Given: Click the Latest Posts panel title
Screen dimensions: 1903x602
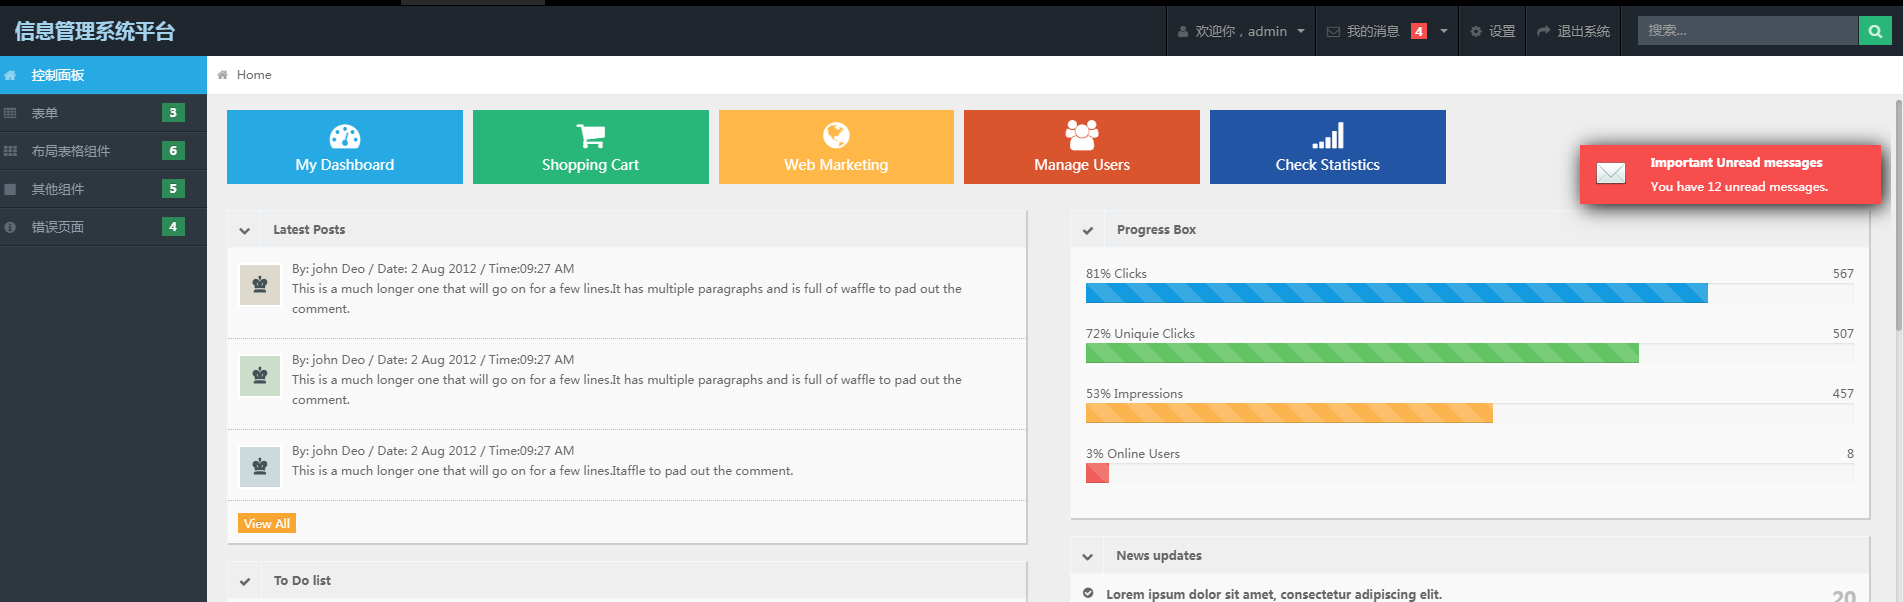Looking at the screenshot, I should point(309,230).
